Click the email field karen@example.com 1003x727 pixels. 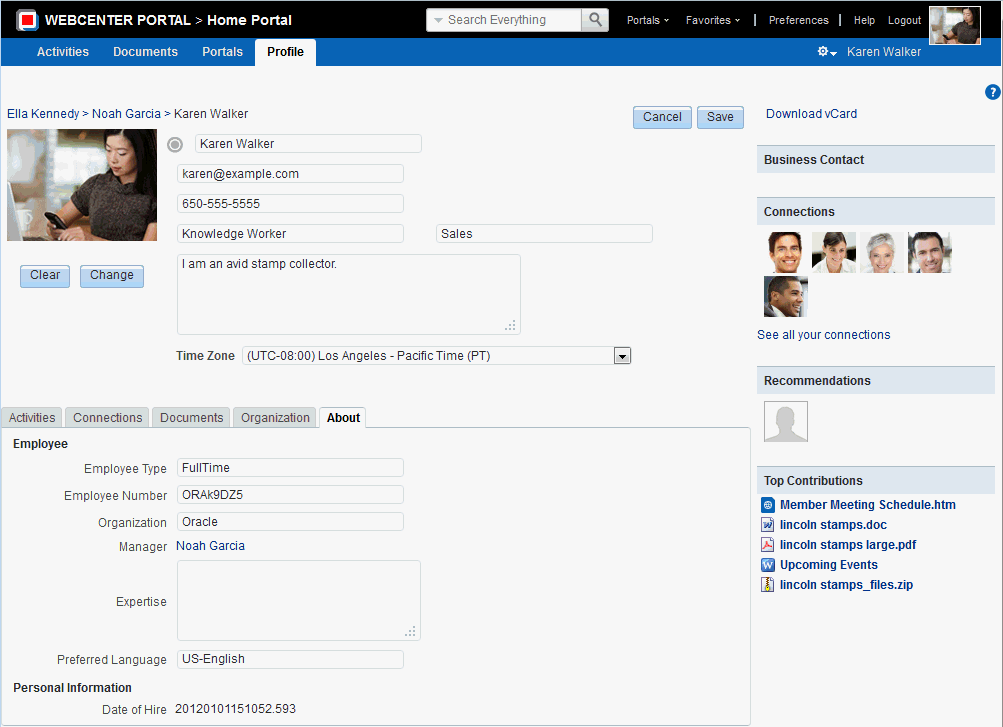click(290, 174)
